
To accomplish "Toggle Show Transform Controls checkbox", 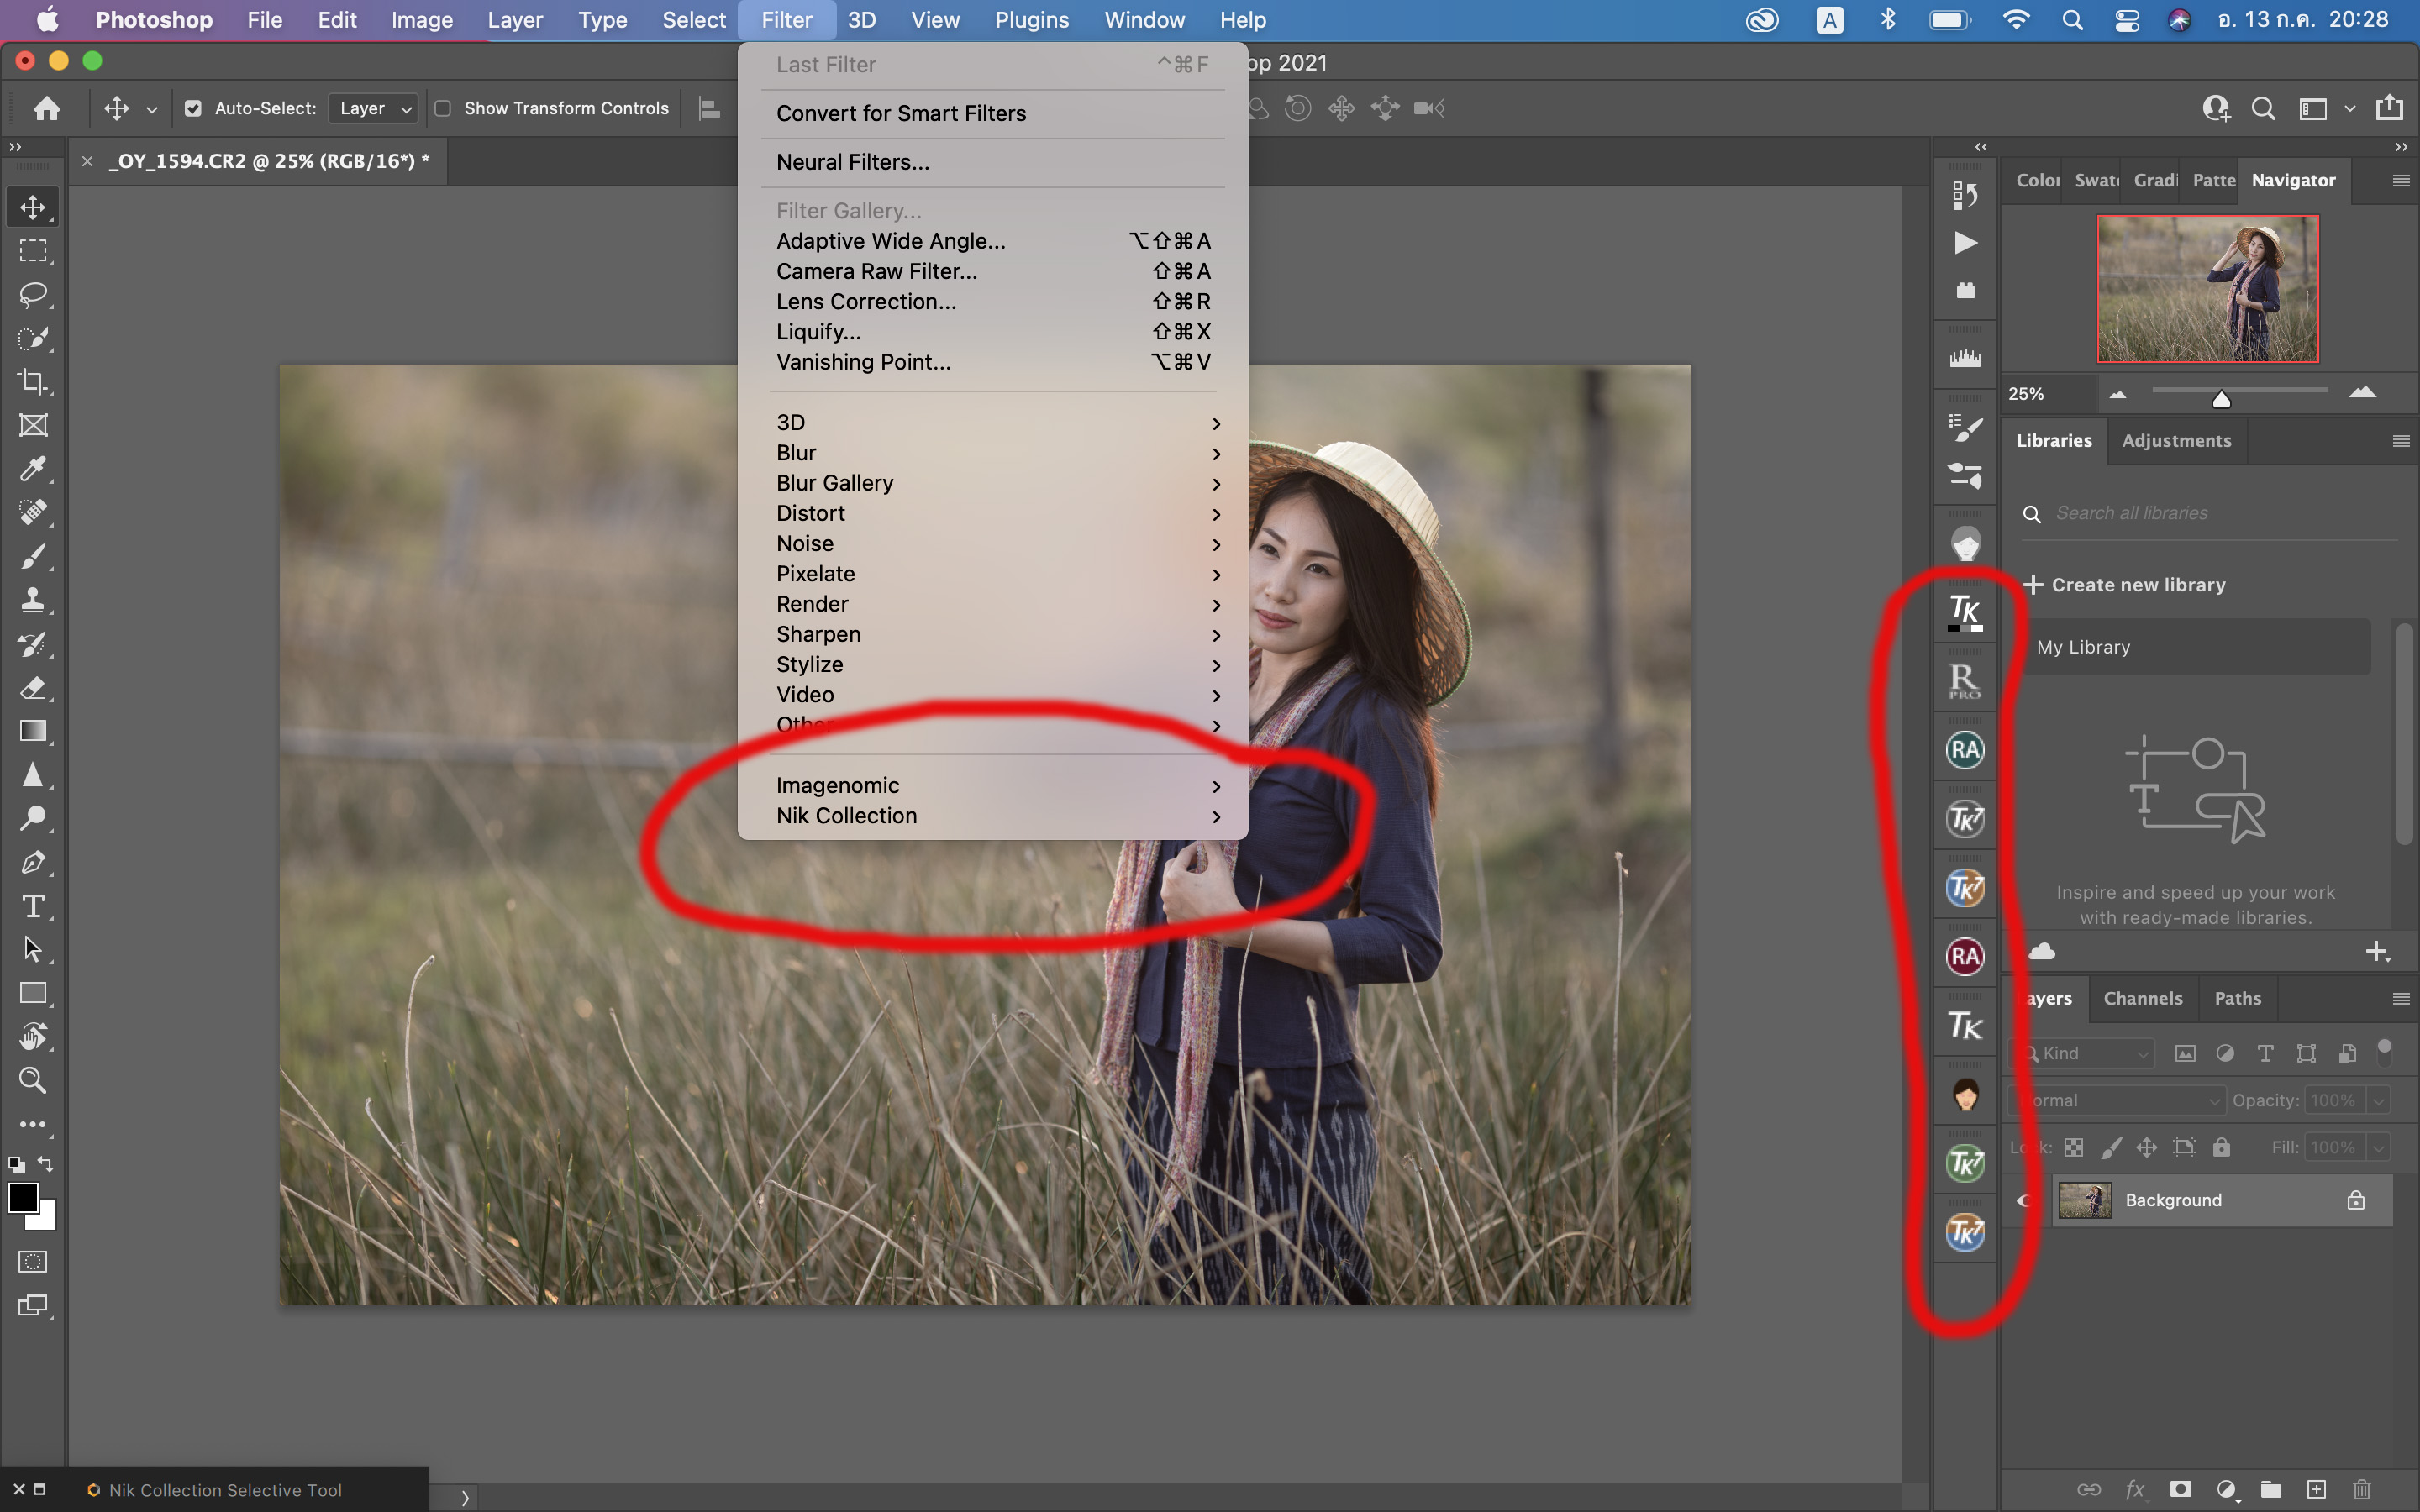I will [x=441, y=108].
